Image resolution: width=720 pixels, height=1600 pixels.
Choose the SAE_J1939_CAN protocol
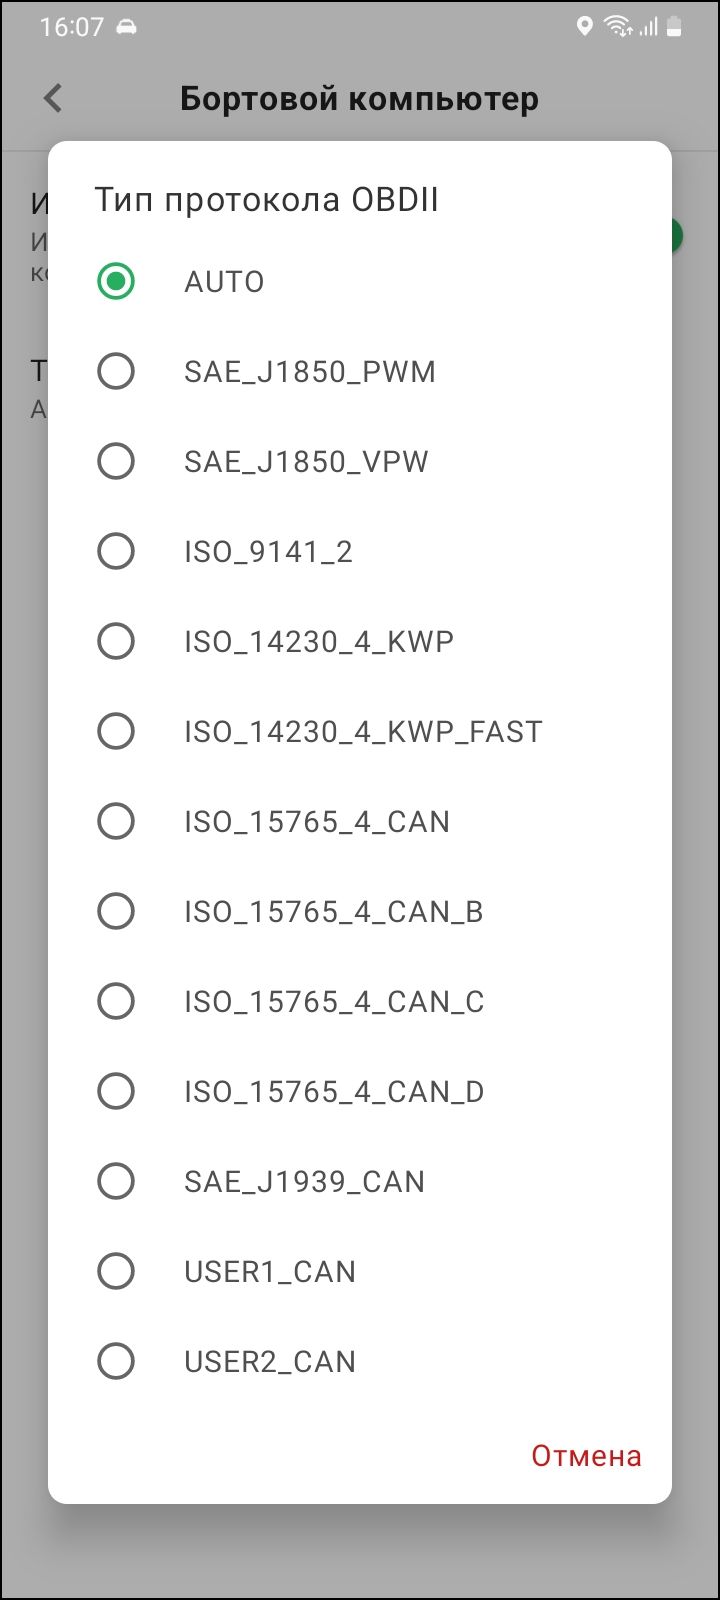pyautogui.click(x=116, y=1182)
